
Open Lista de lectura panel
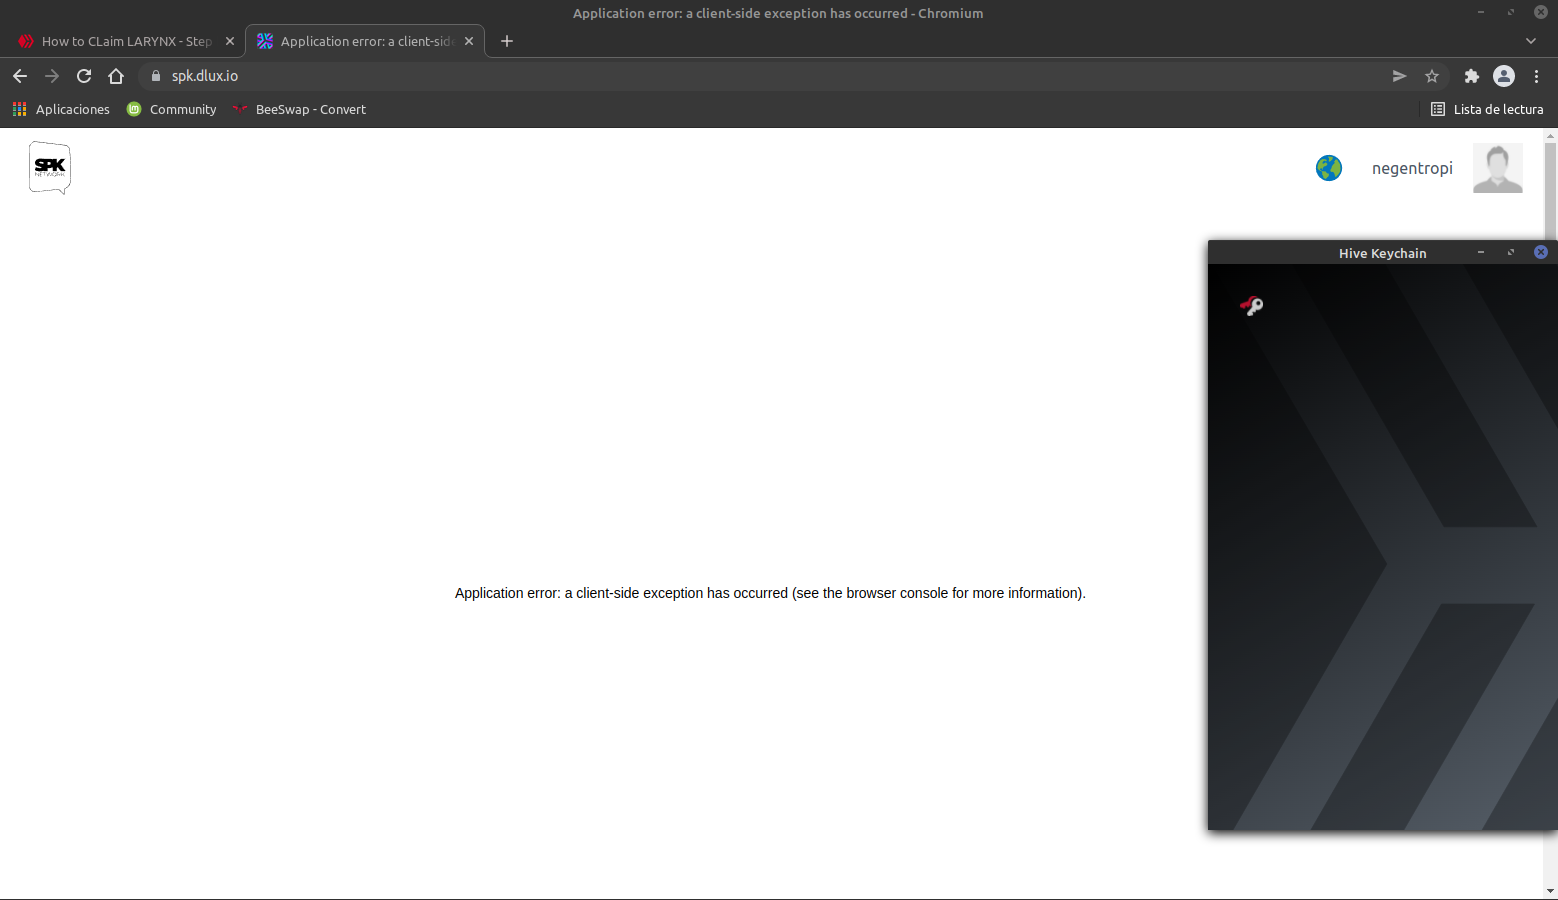(x=1487, y=109)
